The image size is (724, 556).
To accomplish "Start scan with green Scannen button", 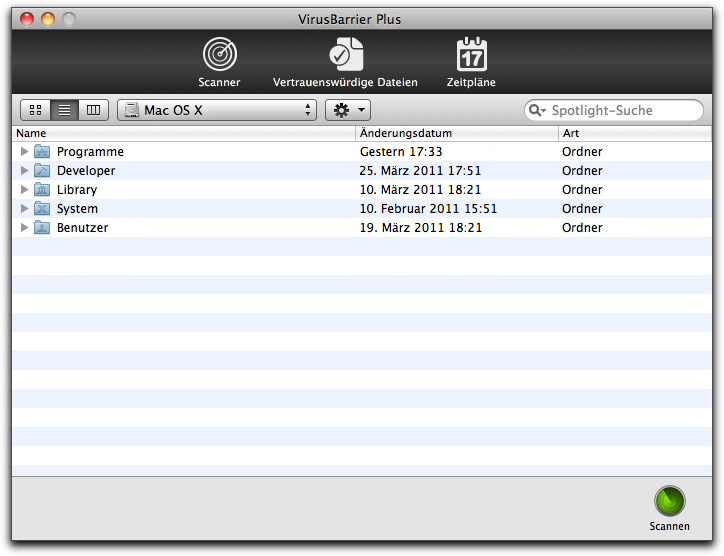I will click(670, 501).
